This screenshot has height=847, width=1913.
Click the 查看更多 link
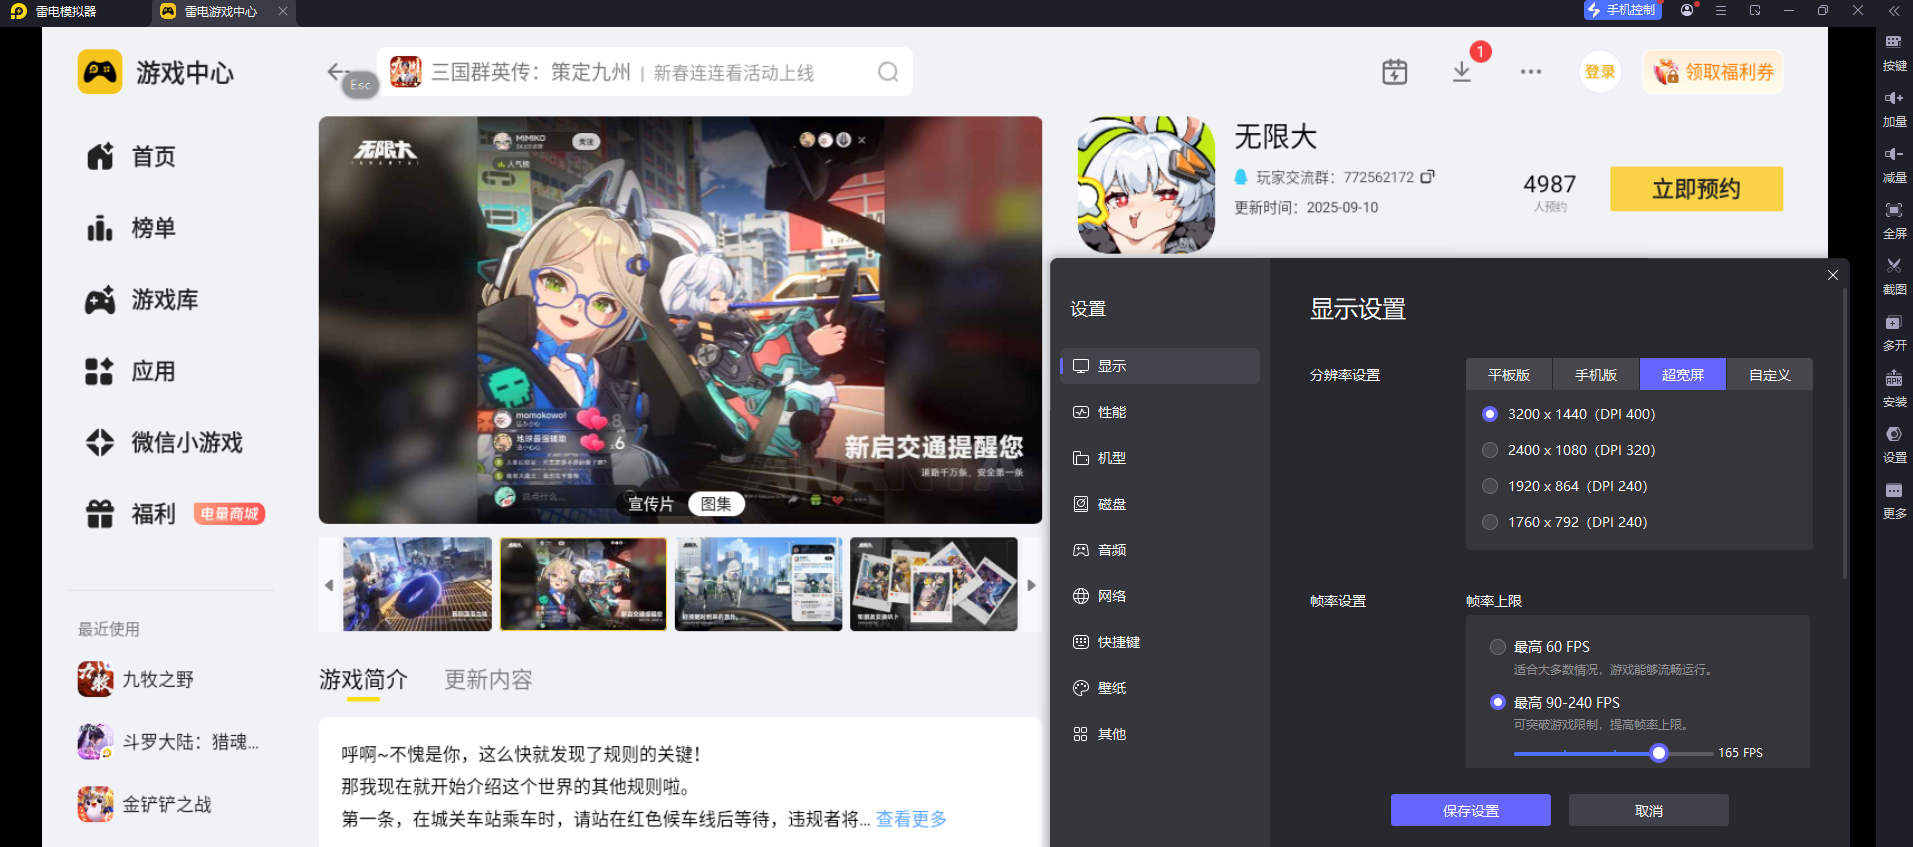click(911, 819)
